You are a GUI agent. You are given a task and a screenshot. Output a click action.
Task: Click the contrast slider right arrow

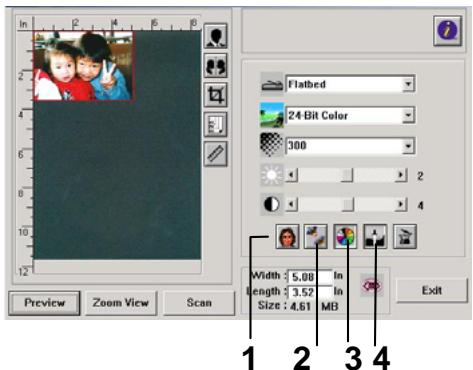coord(401,204)
